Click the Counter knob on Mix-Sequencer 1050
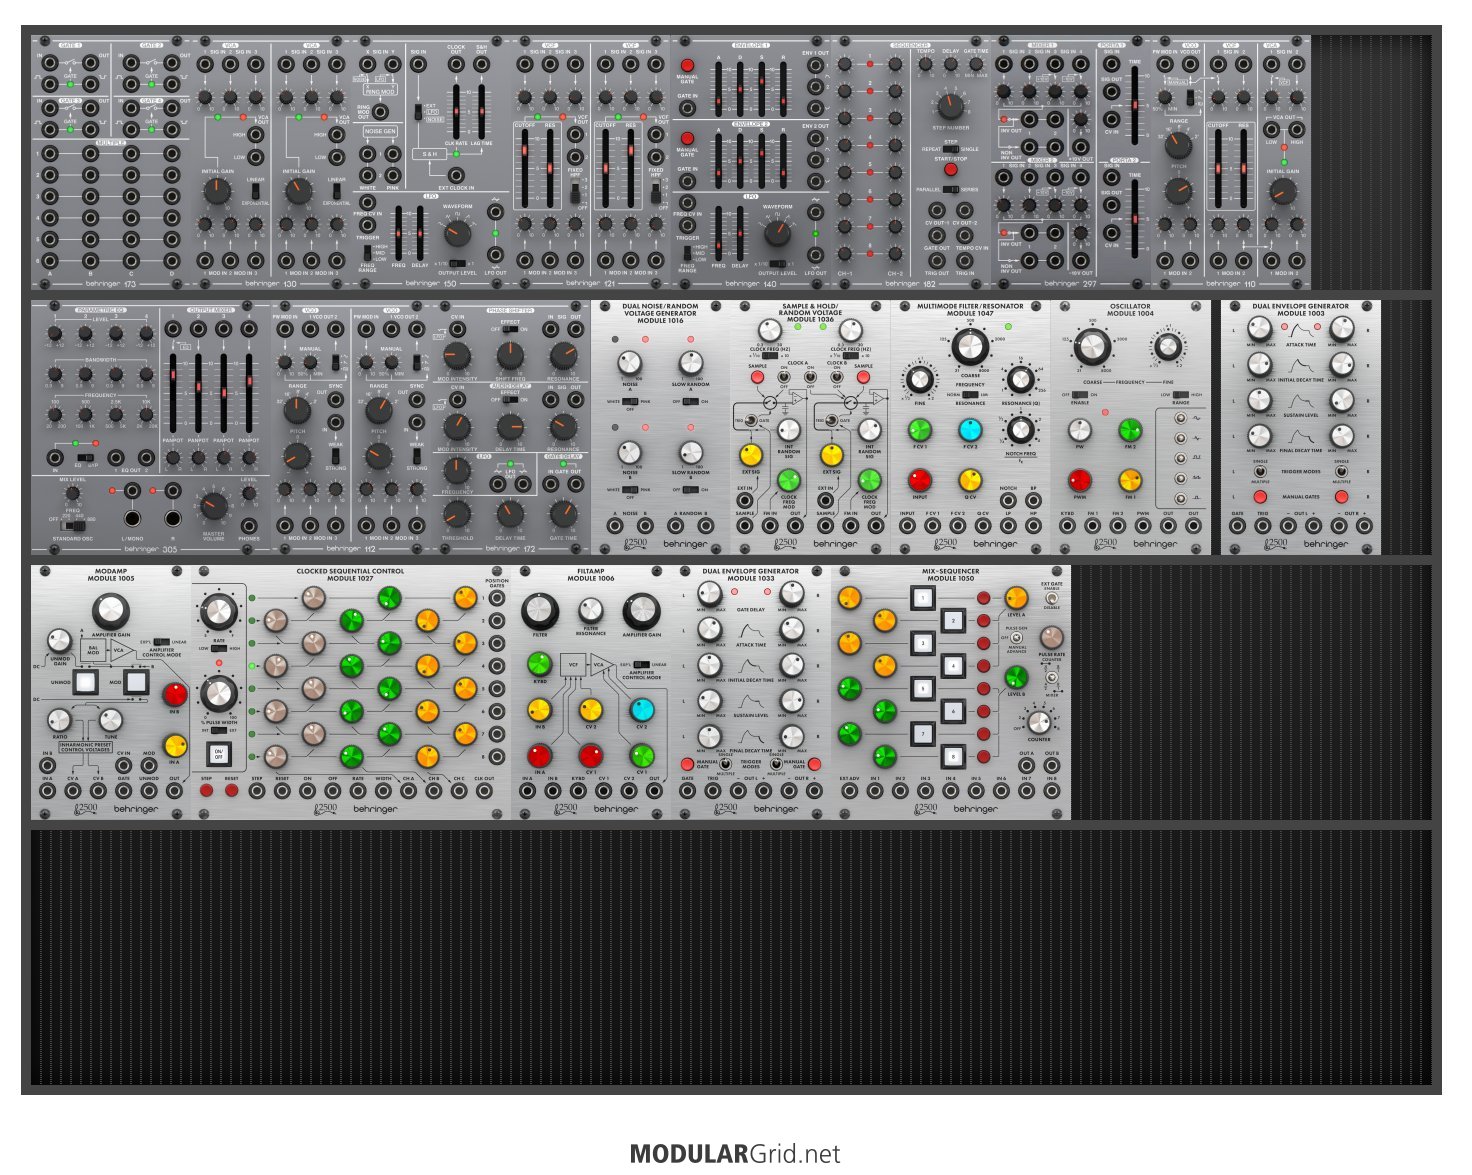The image size is (1472, 1175). tap(1039, 722)
